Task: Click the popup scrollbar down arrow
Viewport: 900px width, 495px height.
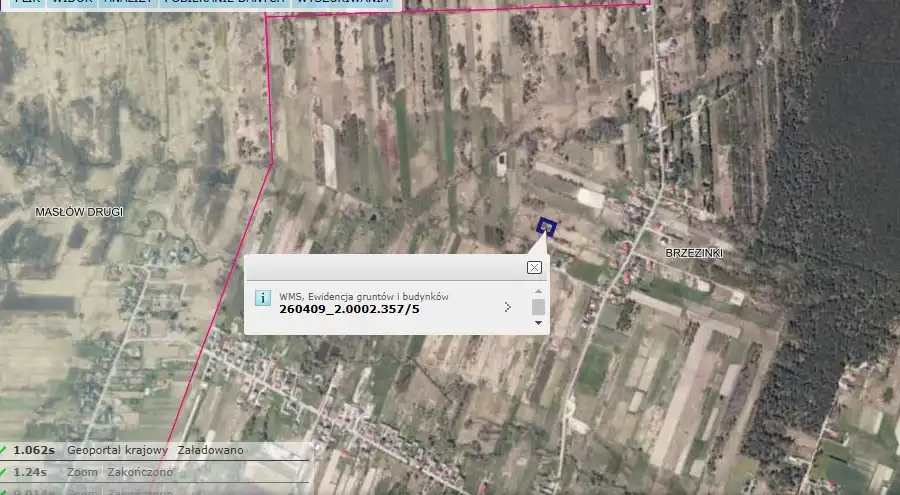Action: pos(538,323)
